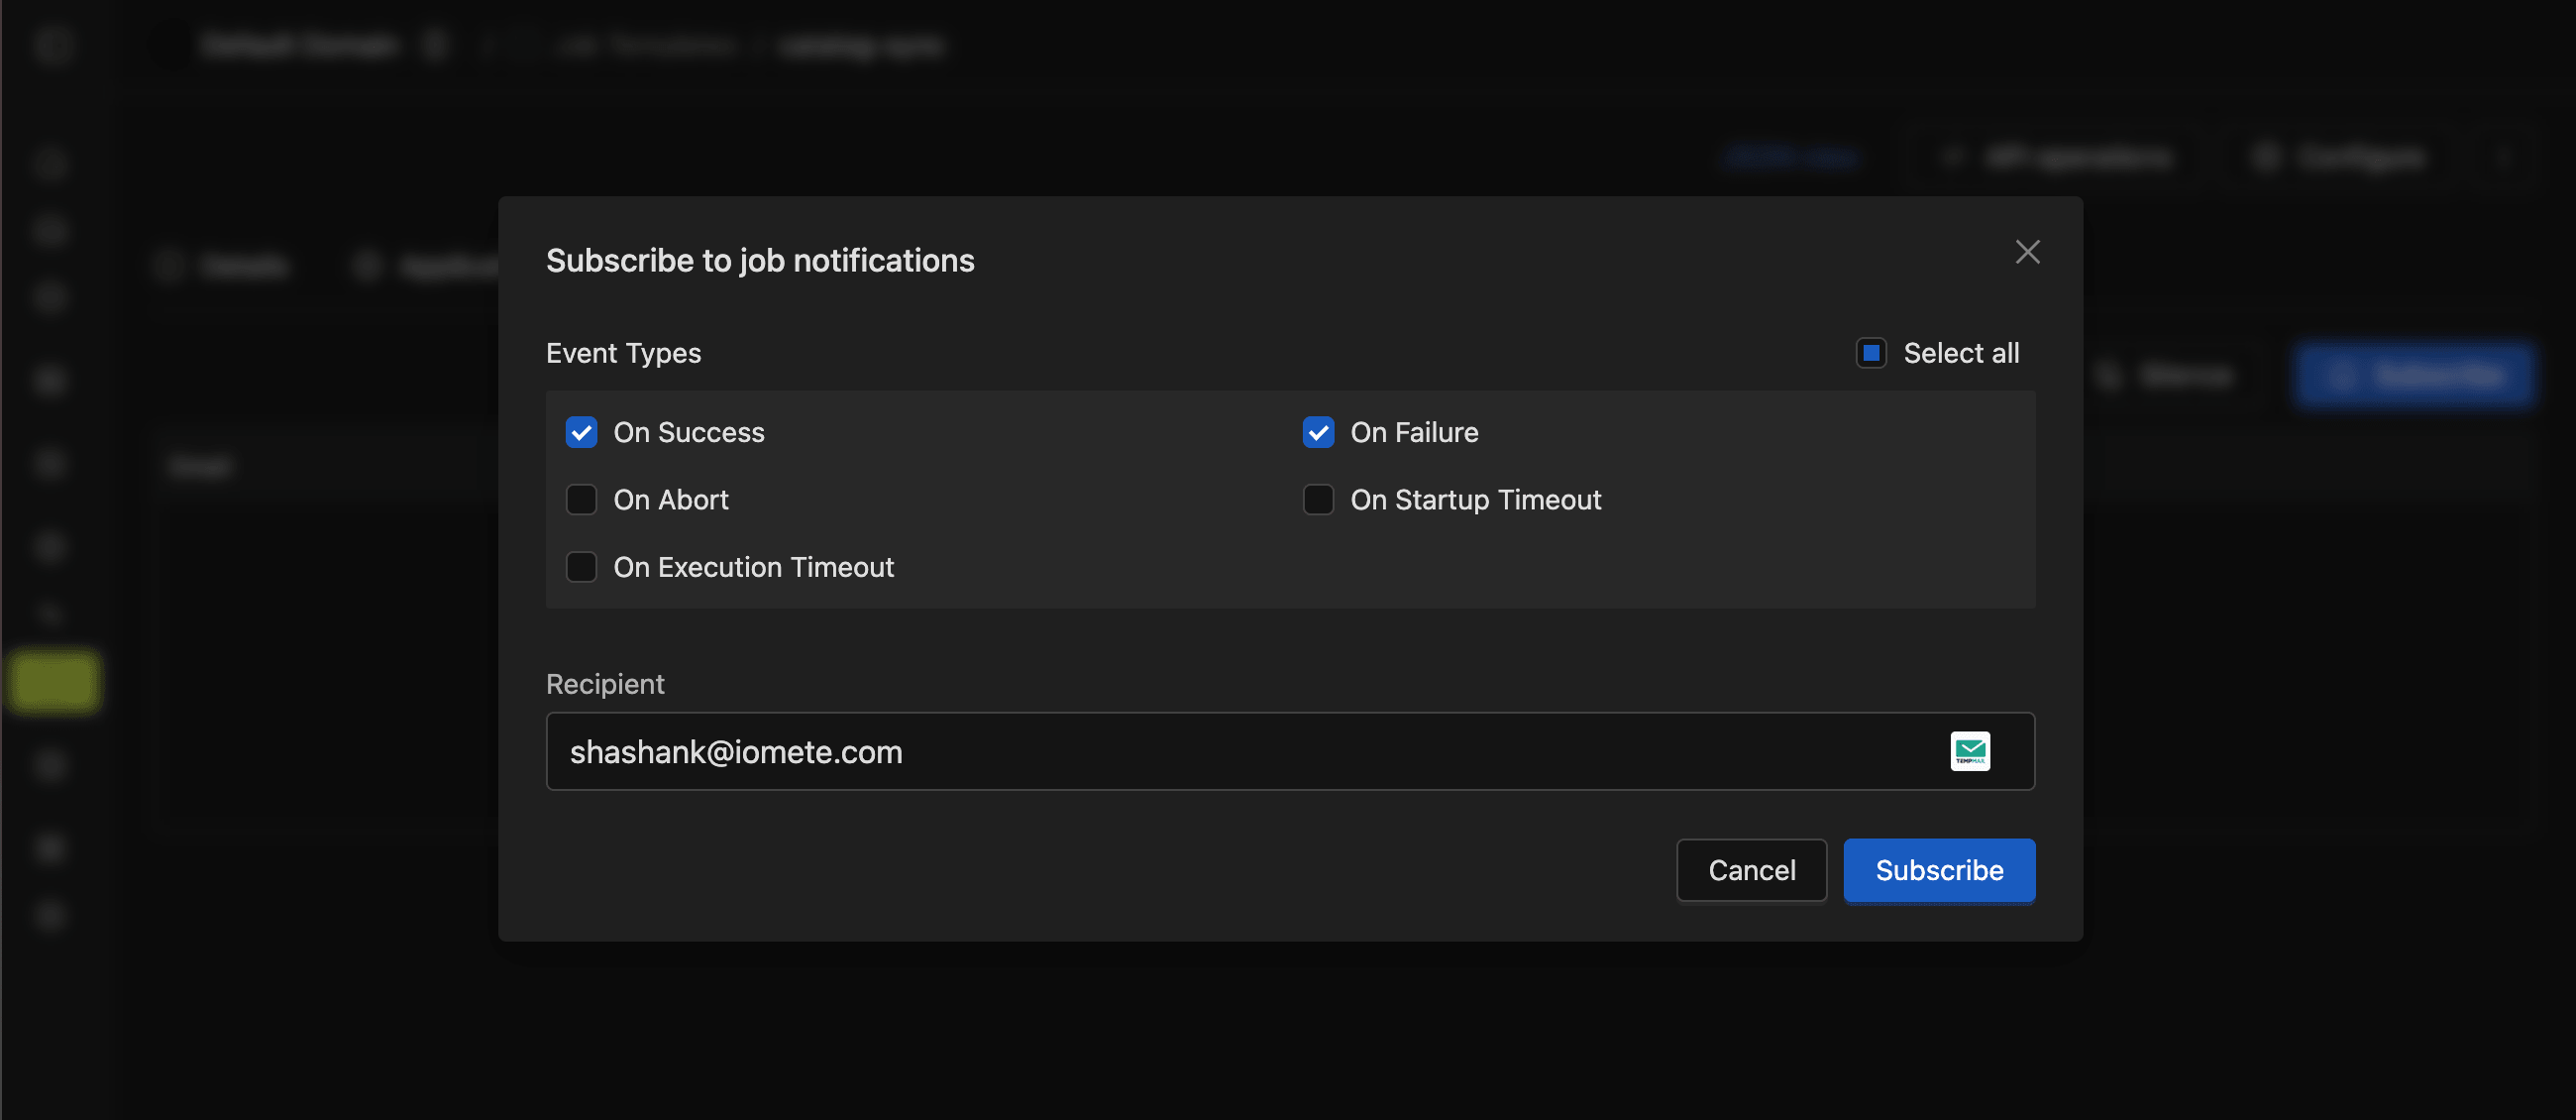
Task: Enable the On Abort event notification
Action: (x=581, y=500)
